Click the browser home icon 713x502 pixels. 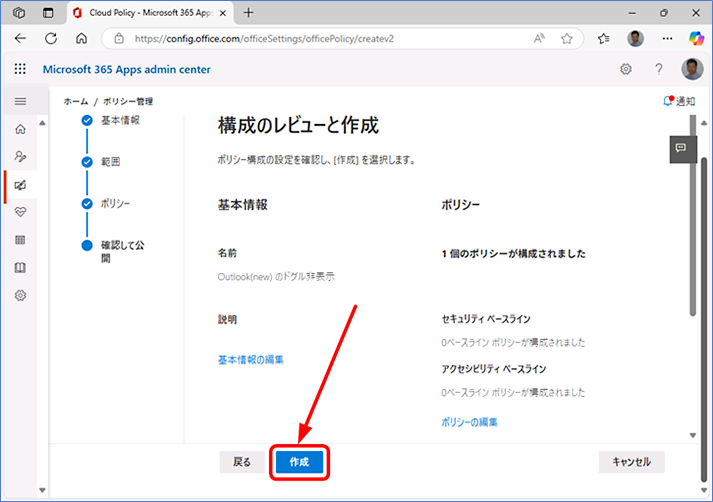coord(81,39)
